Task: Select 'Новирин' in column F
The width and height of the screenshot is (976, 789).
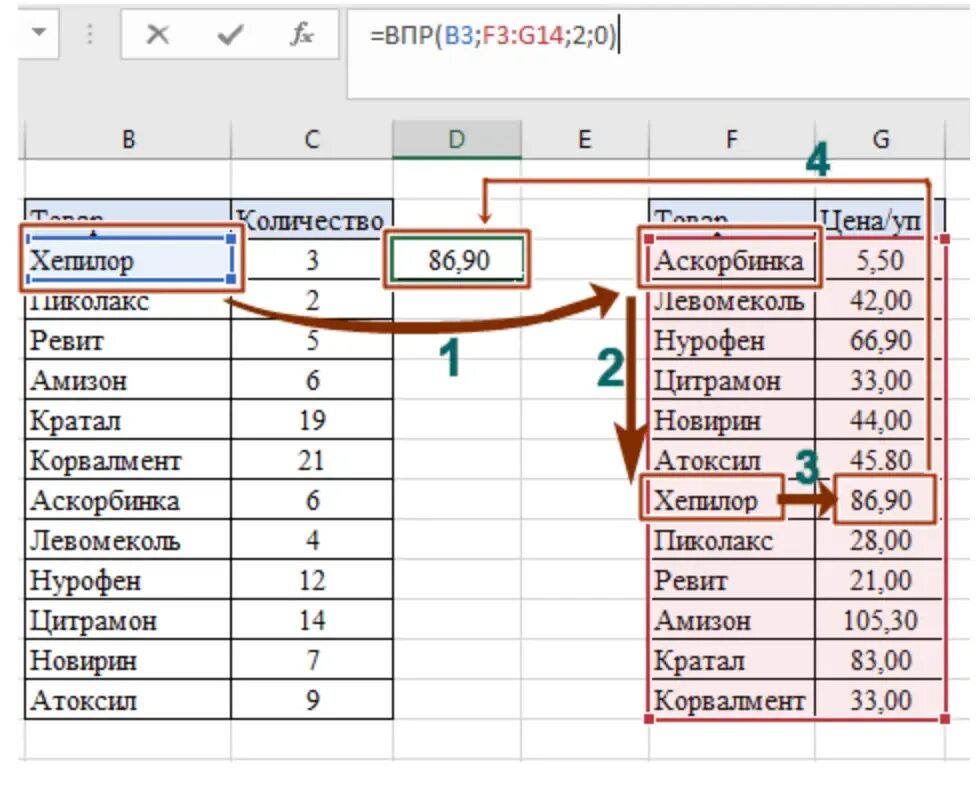Action: click(x=732, y=420)
